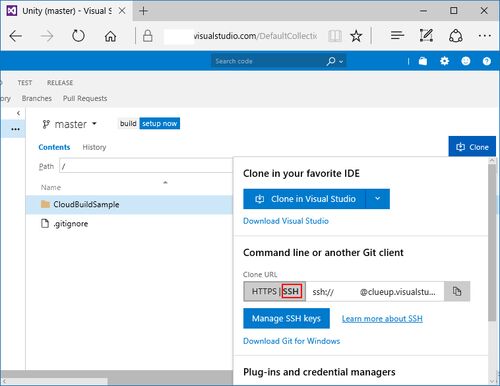The image size is (500, 386).
Task: Open Learn more about SSH link
Action: 382,319
